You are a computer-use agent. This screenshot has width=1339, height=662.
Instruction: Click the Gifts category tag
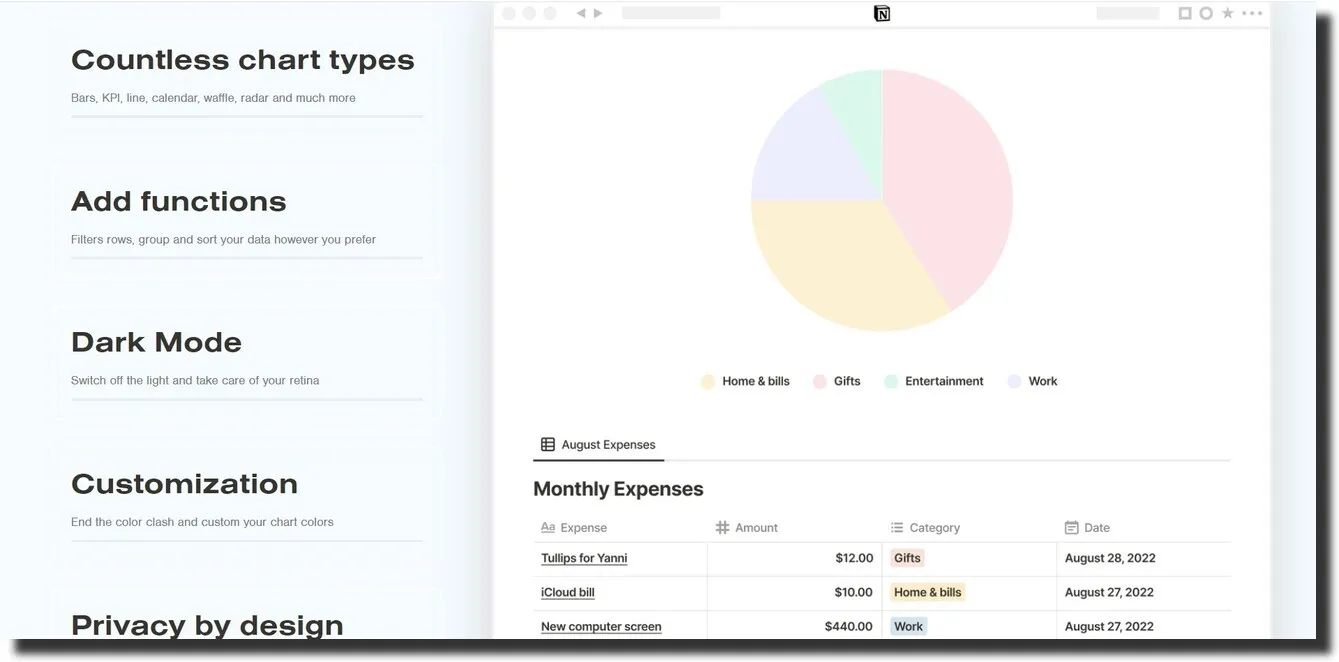pyautogui.click(x=907, y=558)
